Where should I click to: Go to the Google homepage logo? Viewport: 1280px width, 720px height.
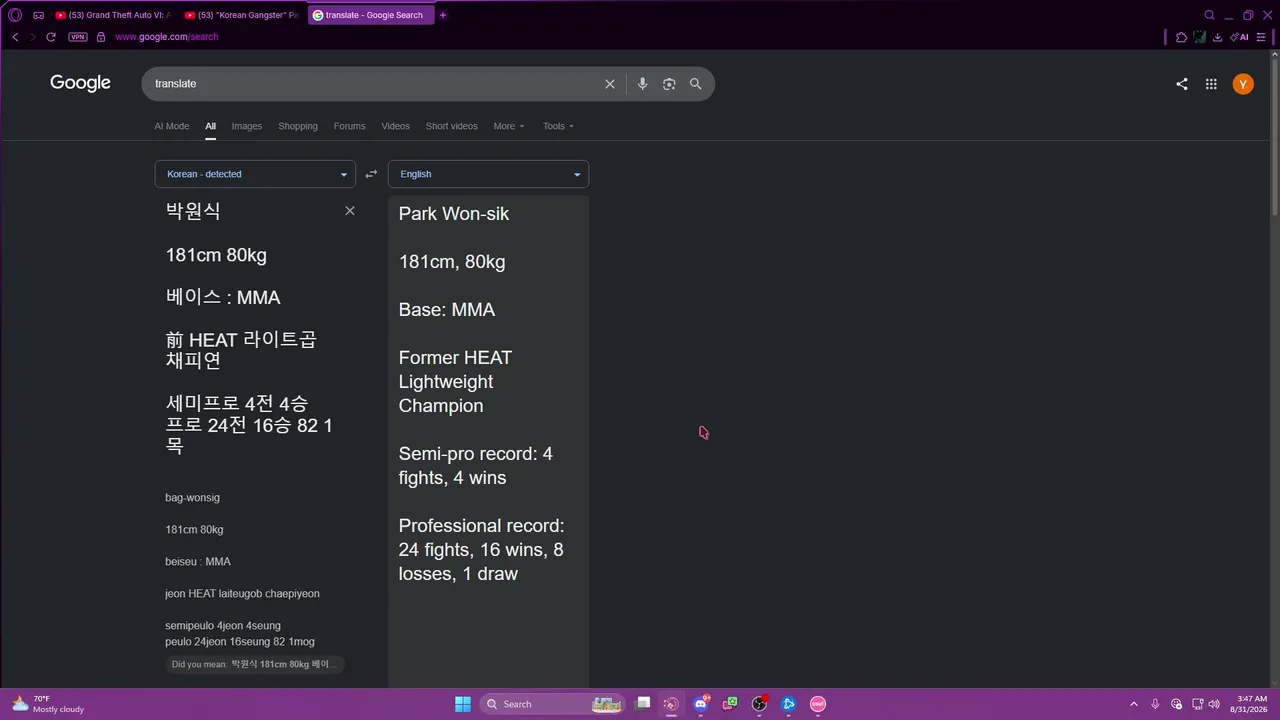pos(80,83)
